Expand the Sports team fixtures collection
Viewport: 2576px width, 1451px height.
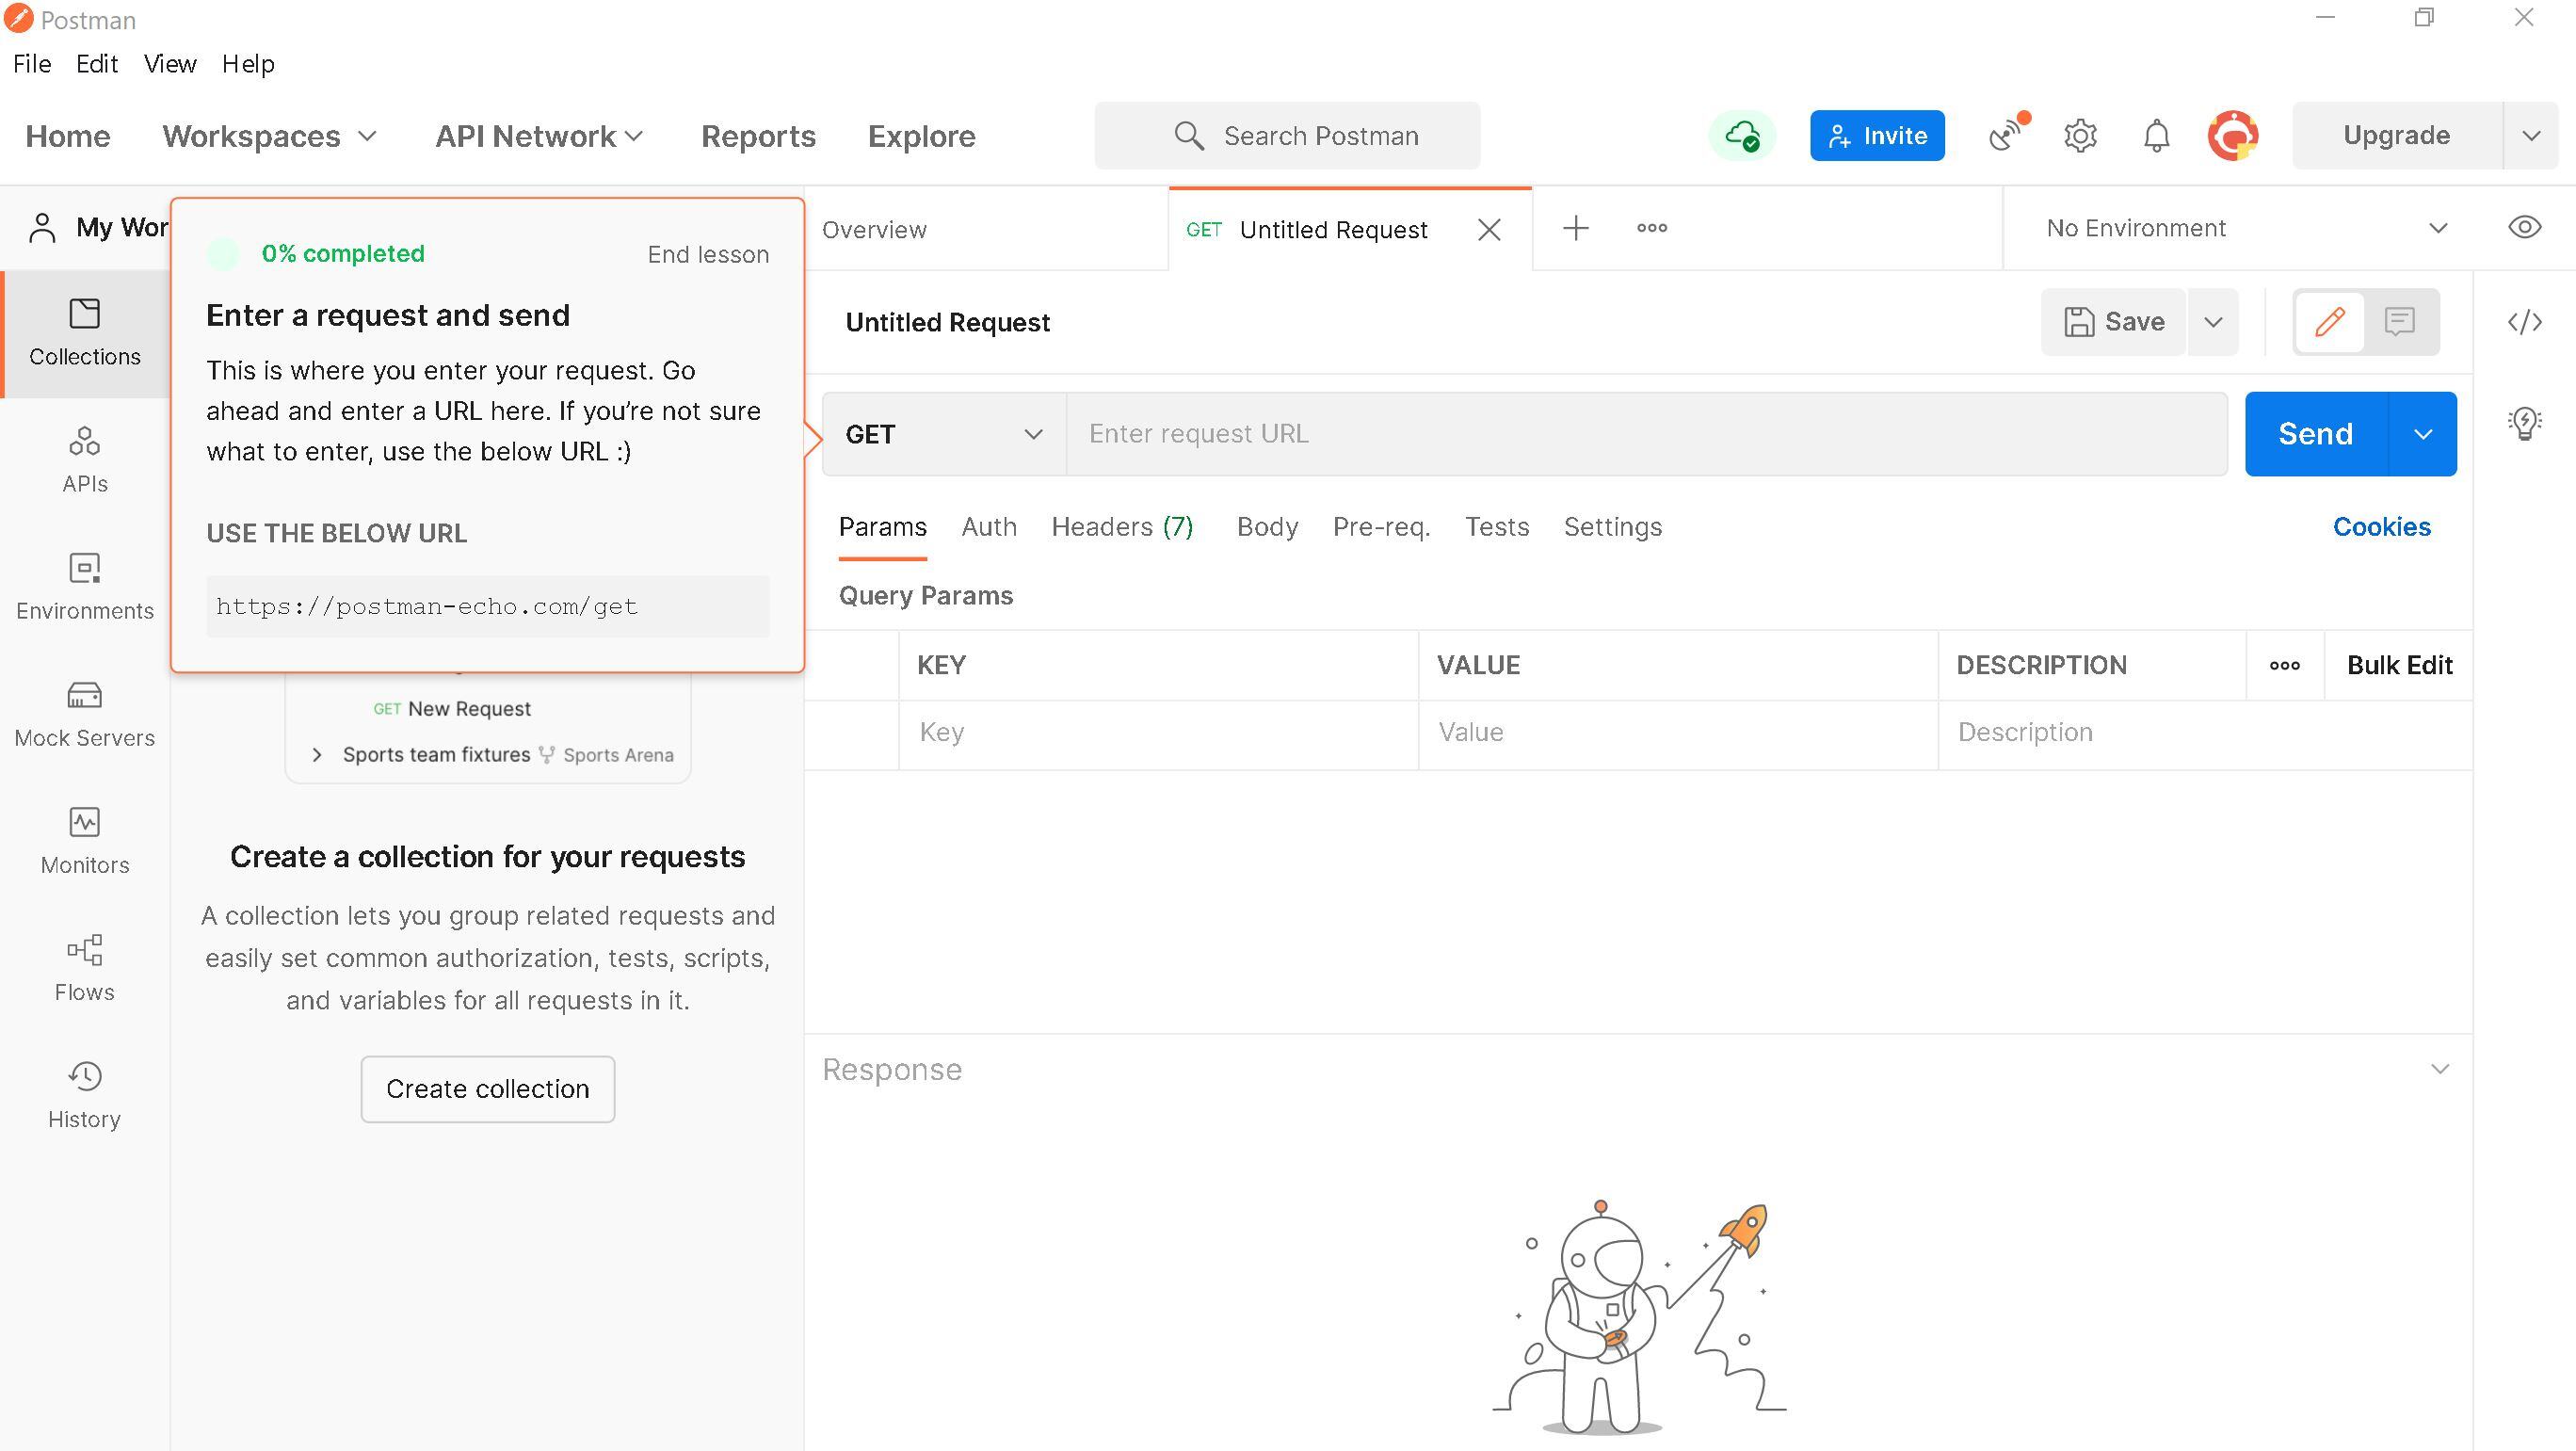point(317,755)
